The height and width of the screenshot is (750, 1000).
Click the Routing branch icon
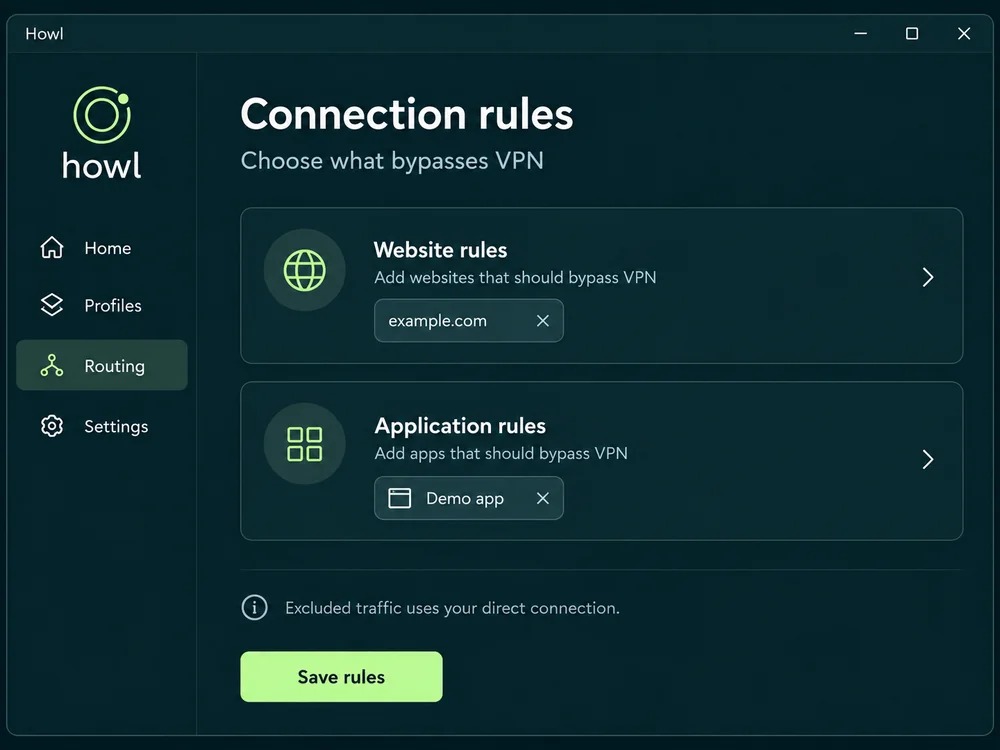(x=52, y=365)
